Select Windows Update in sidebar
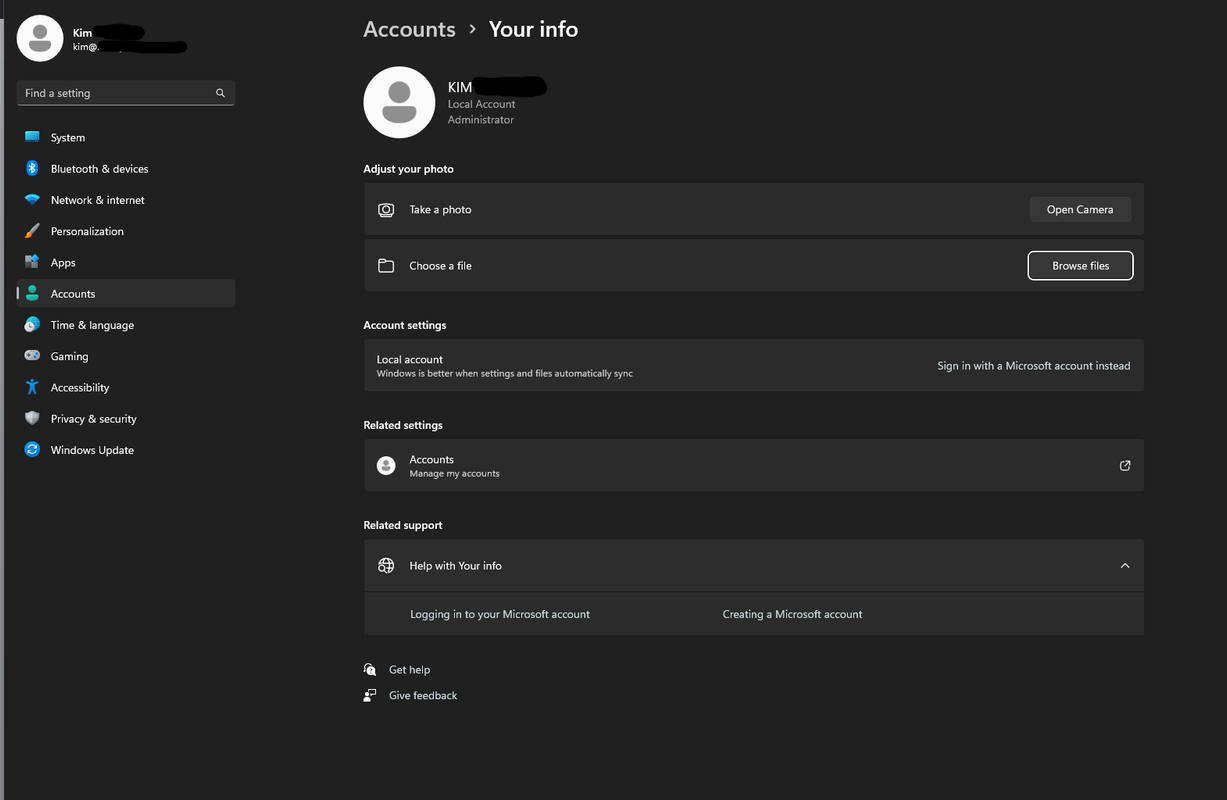 126,449
